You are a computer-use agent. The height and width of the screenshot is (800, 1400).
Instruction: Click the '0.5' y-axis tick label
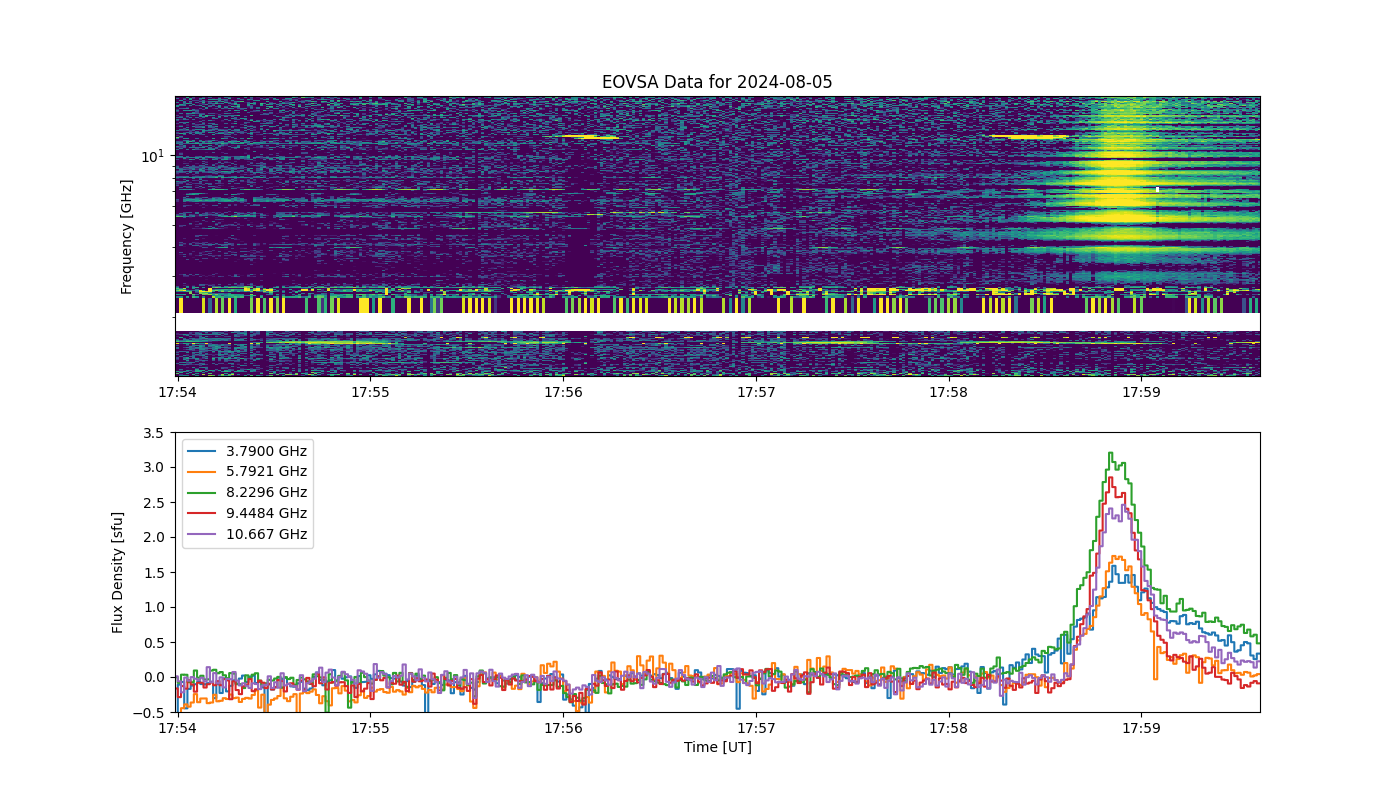click(x=156, y=643)
